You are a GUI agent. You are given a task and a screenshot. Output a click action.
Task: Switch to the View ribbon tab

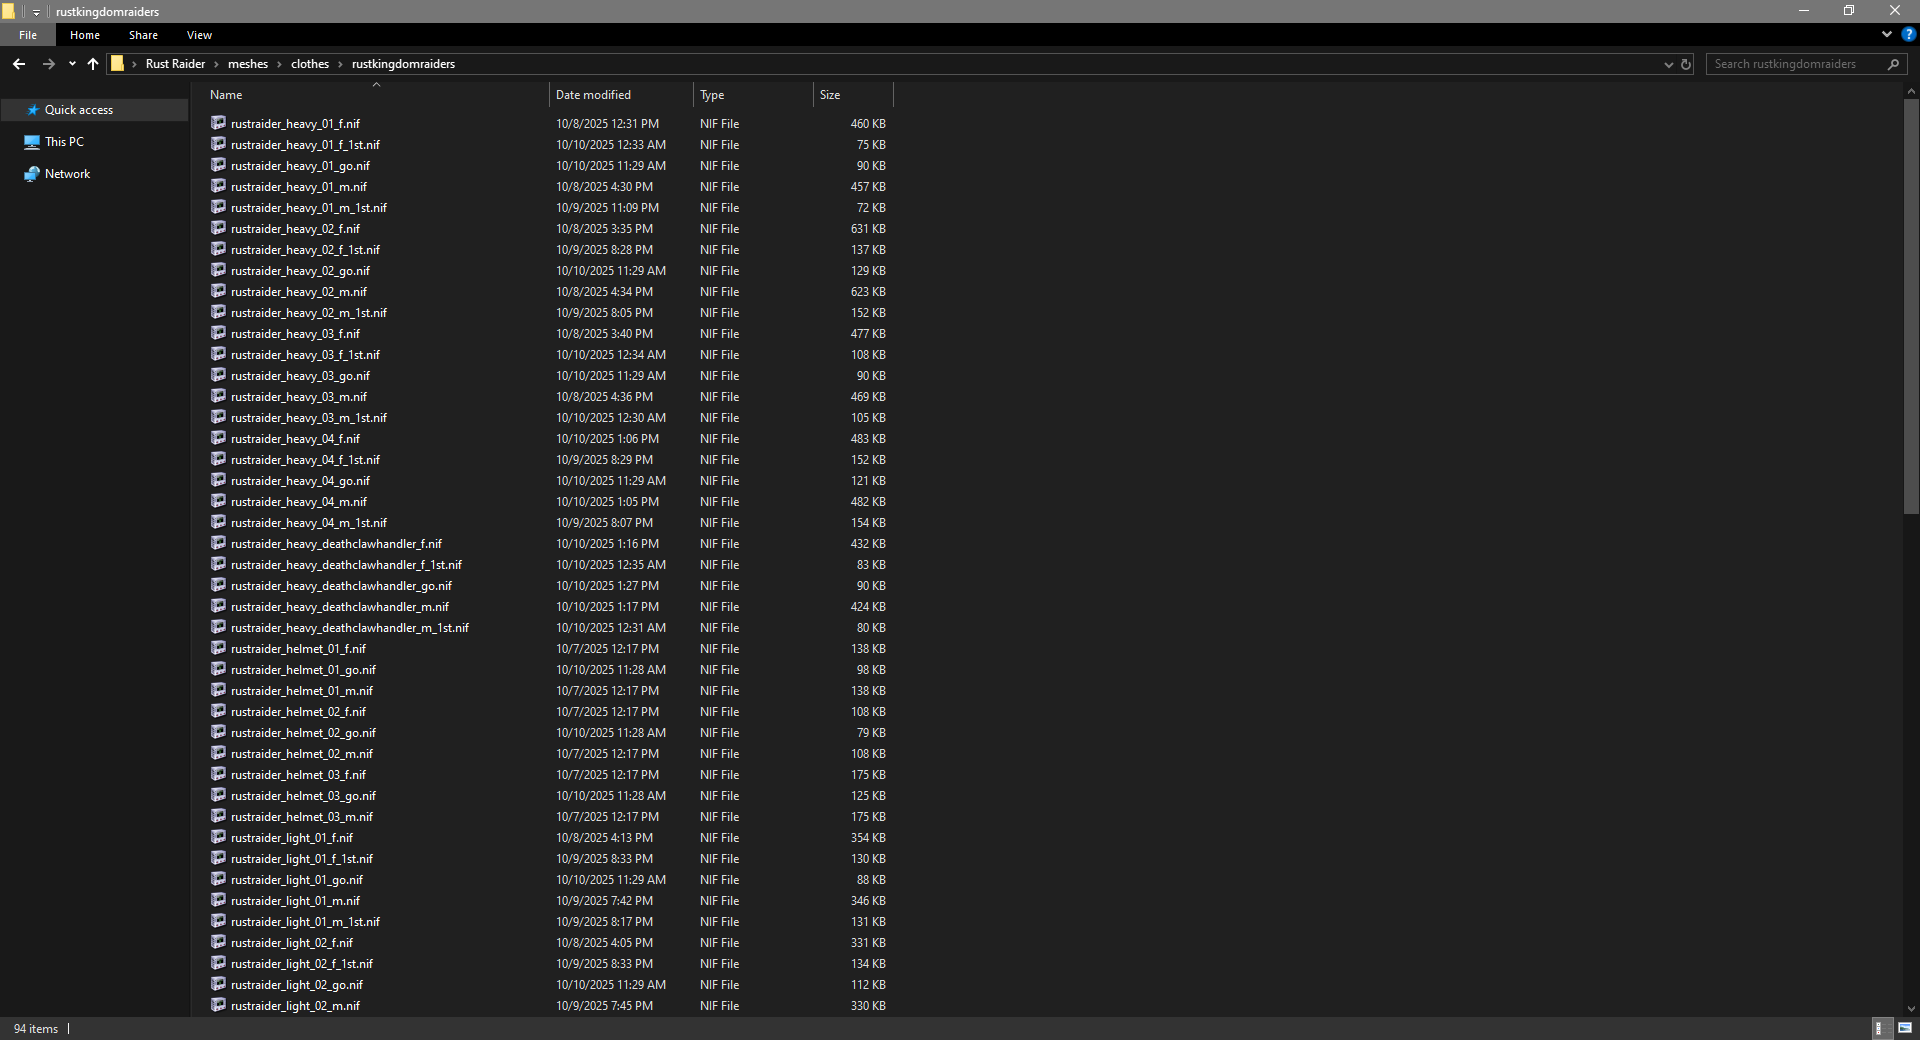click(x=199, y=35)
